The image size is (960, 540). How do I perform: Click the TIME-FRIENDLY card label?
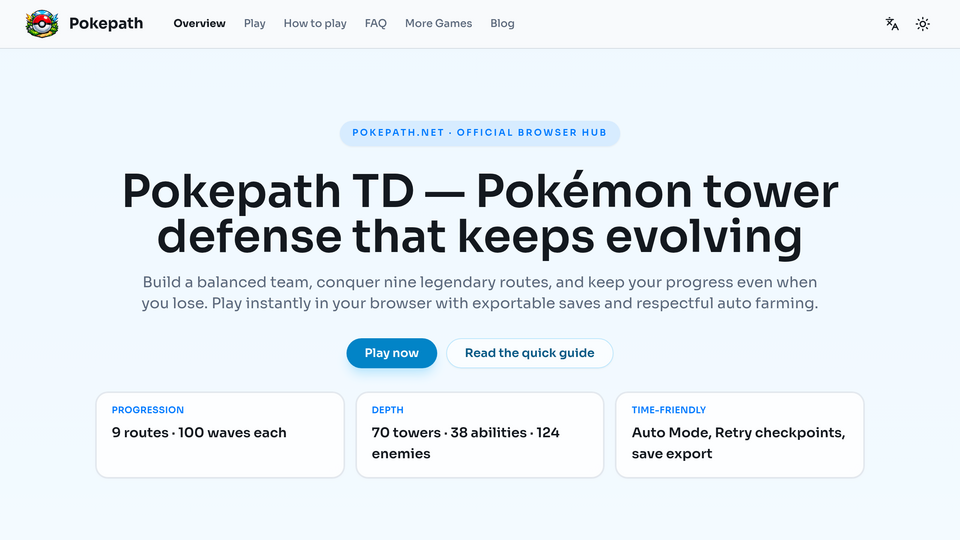pos(669,410)
